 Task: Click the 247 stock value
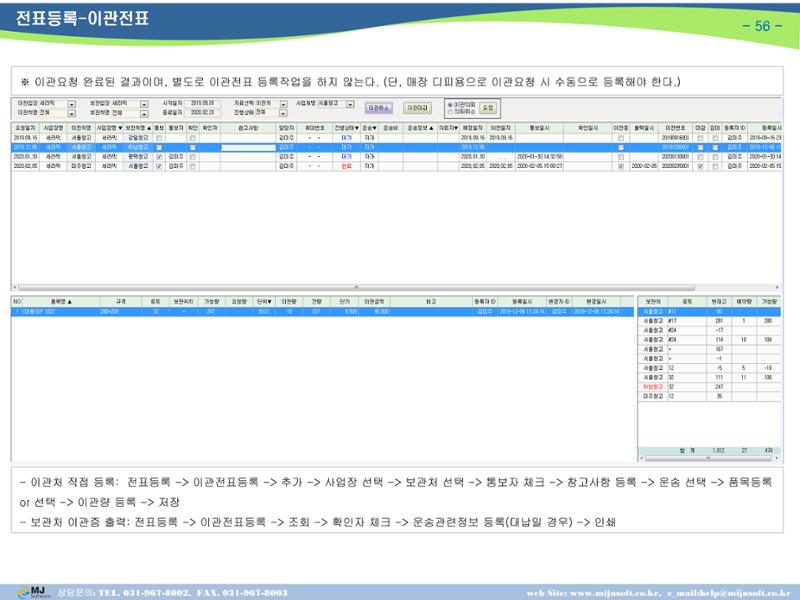(719, 387)
